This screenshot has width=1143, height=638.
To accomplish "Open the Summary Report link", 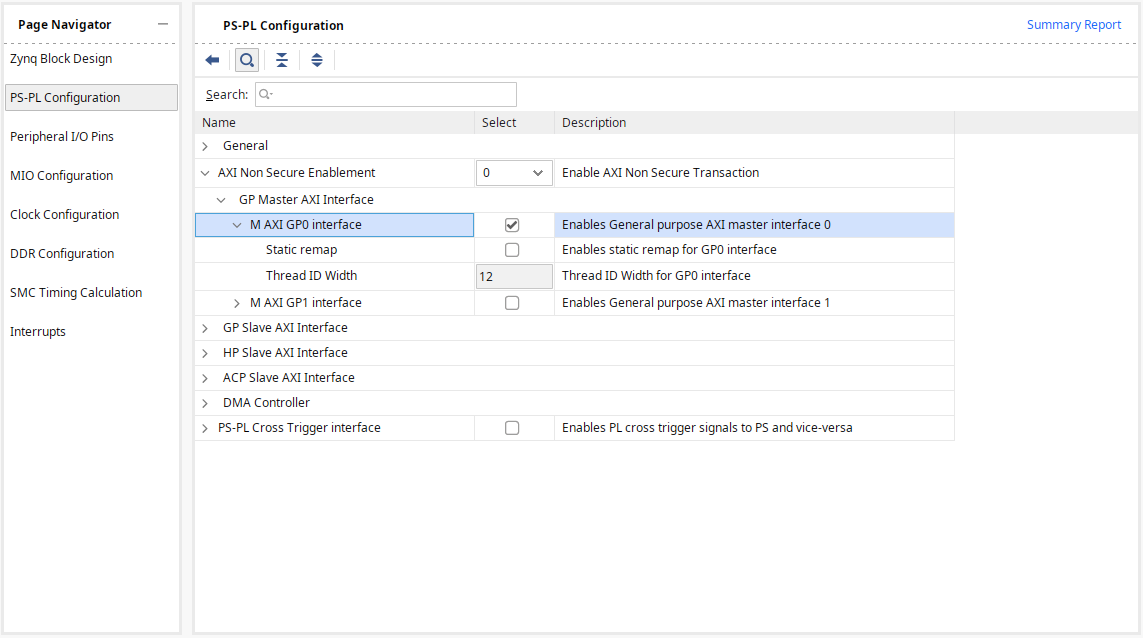I will 1073,25.
